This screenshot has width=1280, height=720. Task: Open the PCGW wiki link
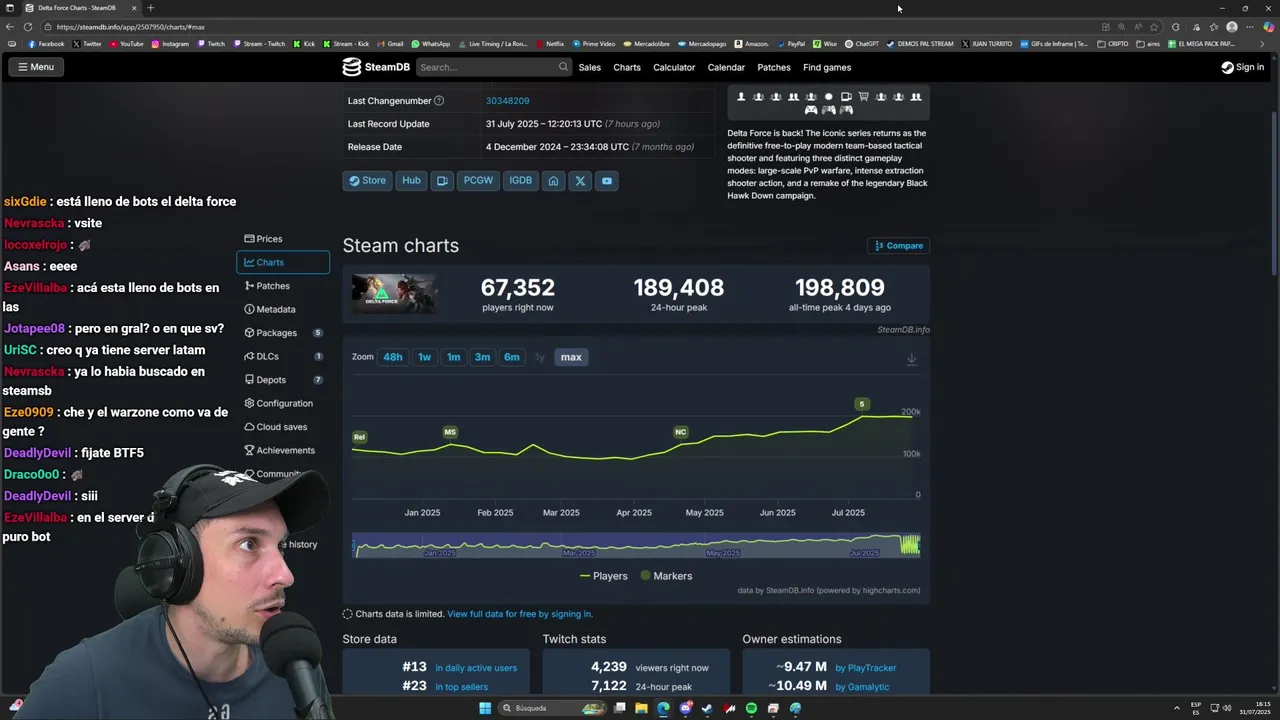[478, 181]
